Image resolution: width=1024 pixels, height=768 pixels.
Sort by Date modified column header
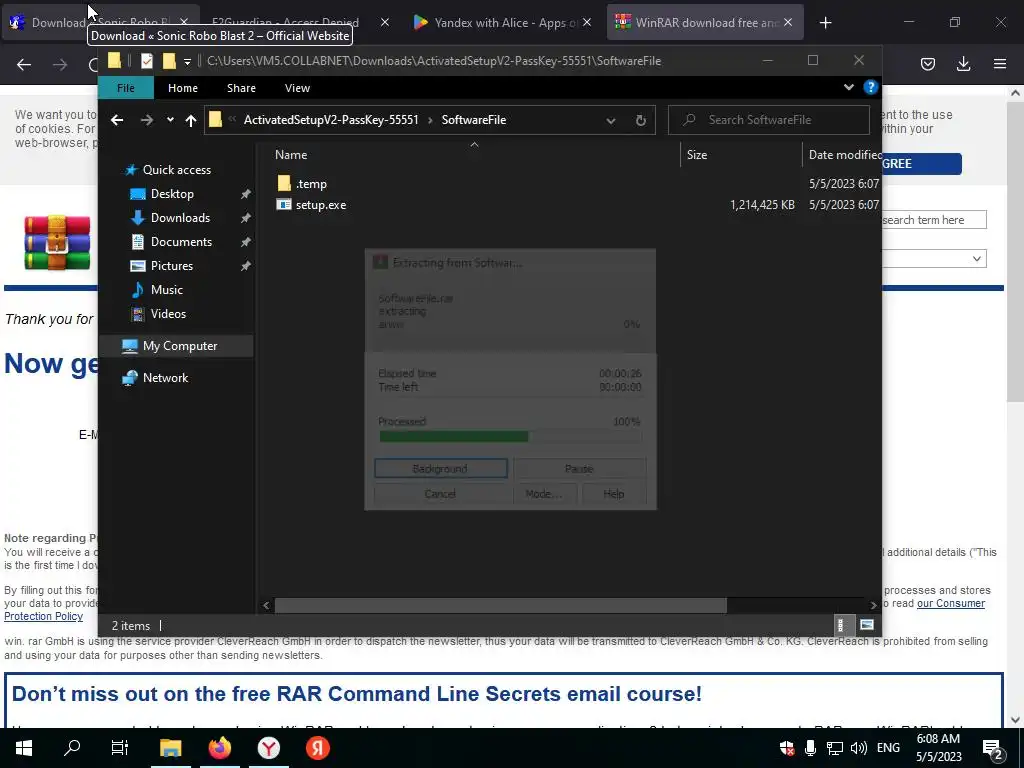click(844, 155)
